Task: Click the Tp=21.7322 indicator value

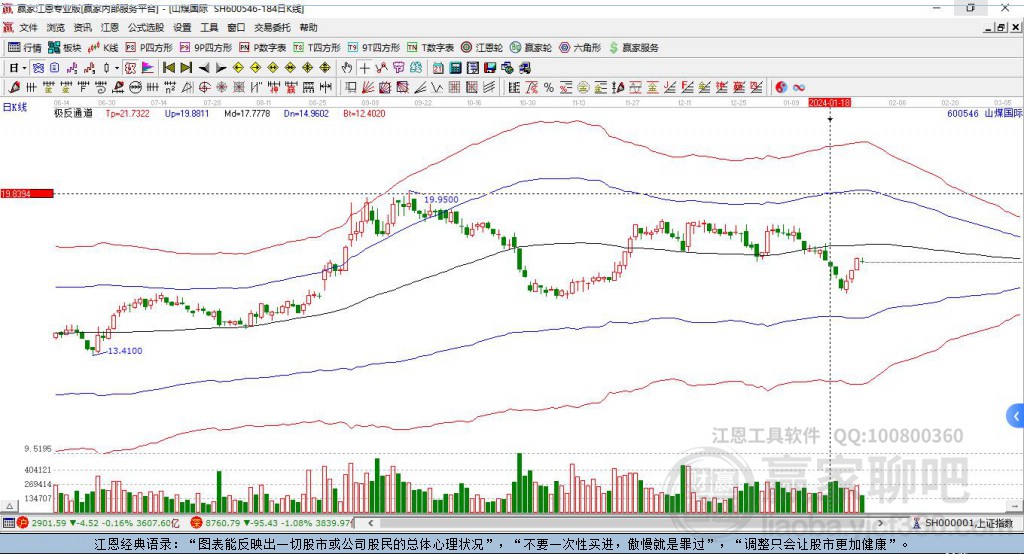Action: pos(127,113)
